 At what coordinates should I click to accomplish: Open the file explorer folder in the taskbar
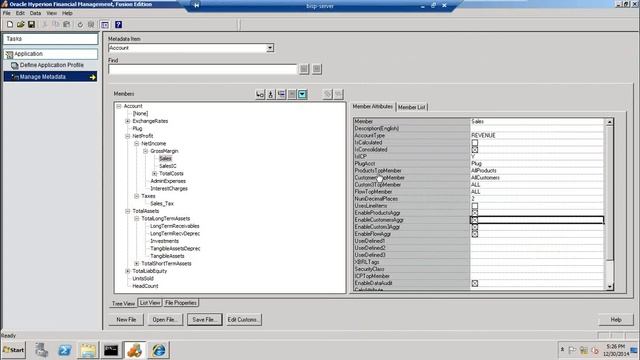tap(88, 350)
